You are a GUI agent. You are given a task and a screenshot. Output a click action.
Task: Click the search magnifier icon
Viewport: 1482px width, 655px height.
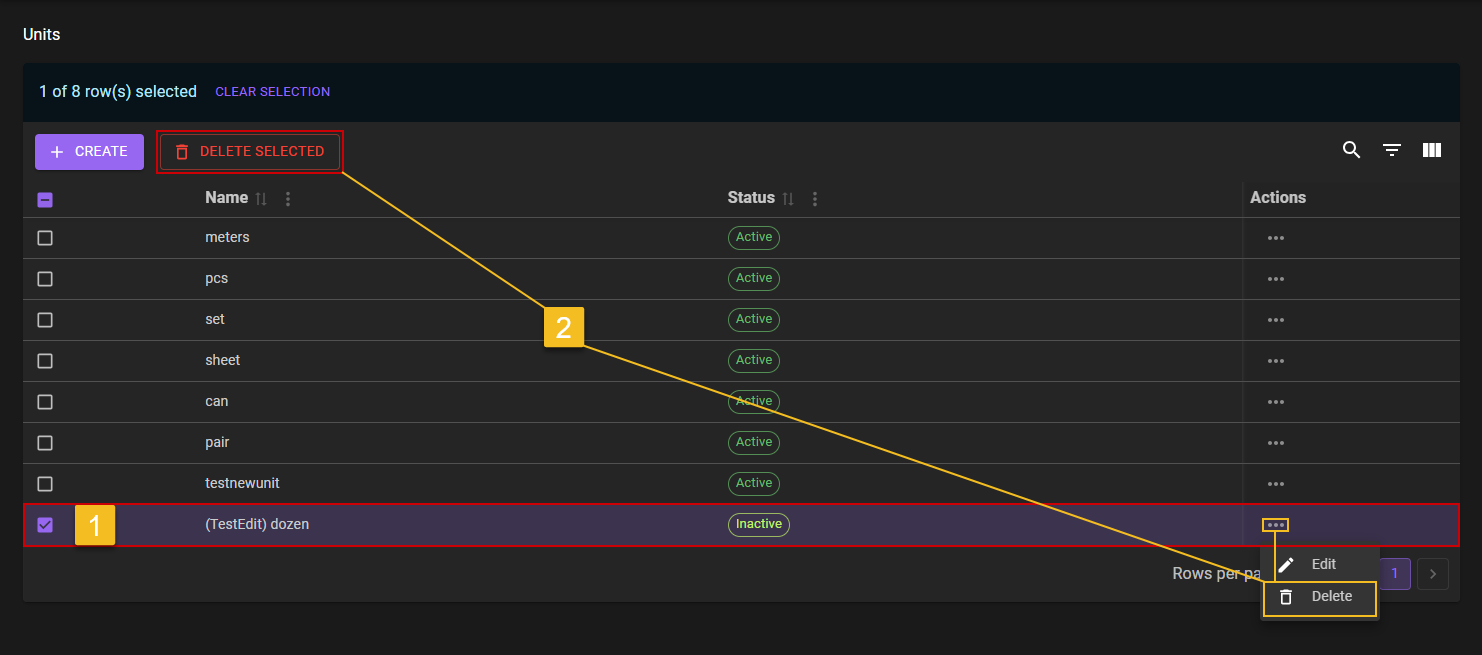coord(1351,150)
